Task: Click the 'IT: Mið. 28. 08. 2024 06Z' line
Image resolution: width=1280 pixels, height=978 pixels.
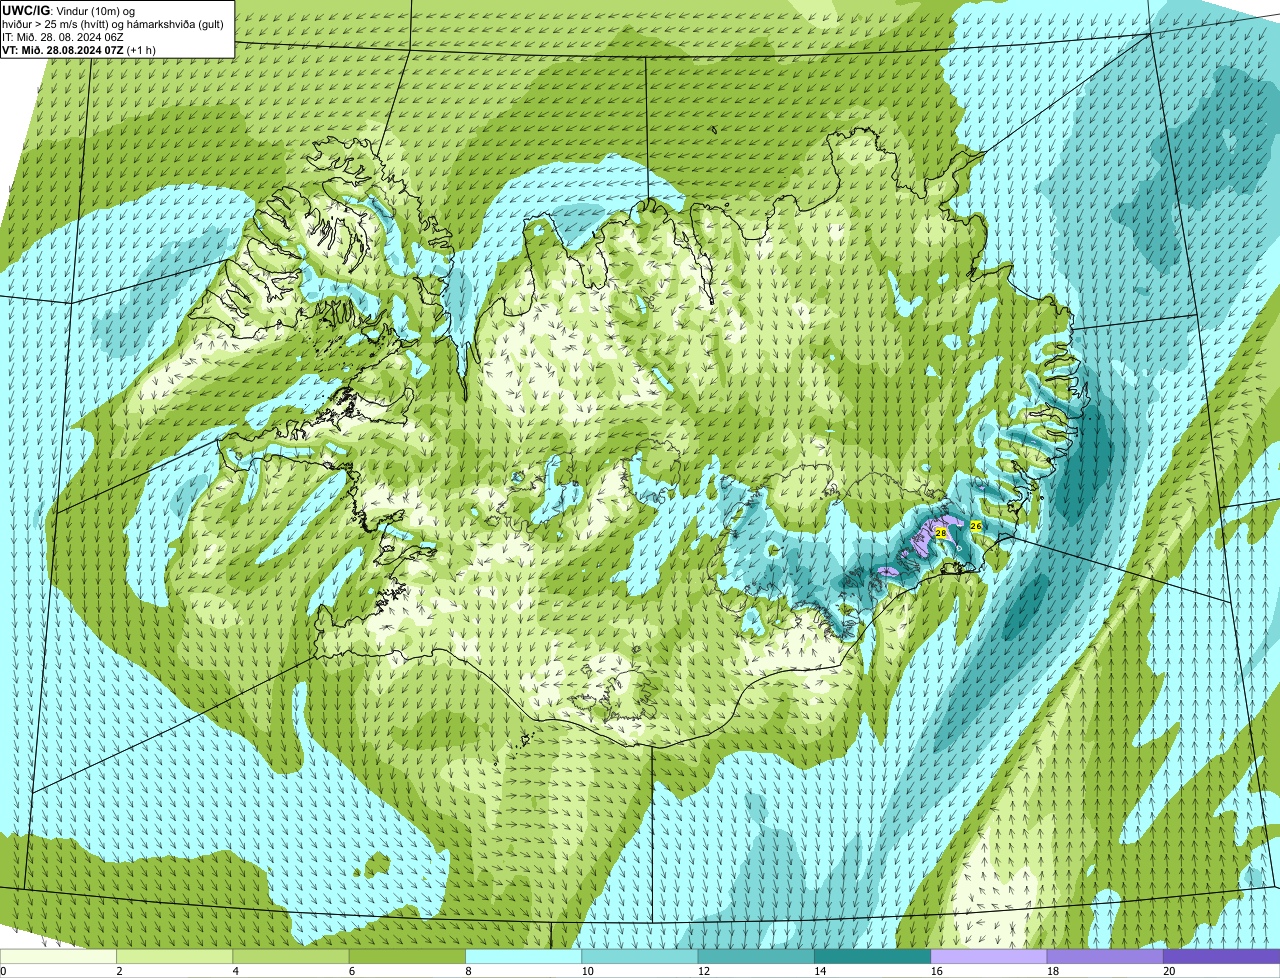Action: pos(63,37)
